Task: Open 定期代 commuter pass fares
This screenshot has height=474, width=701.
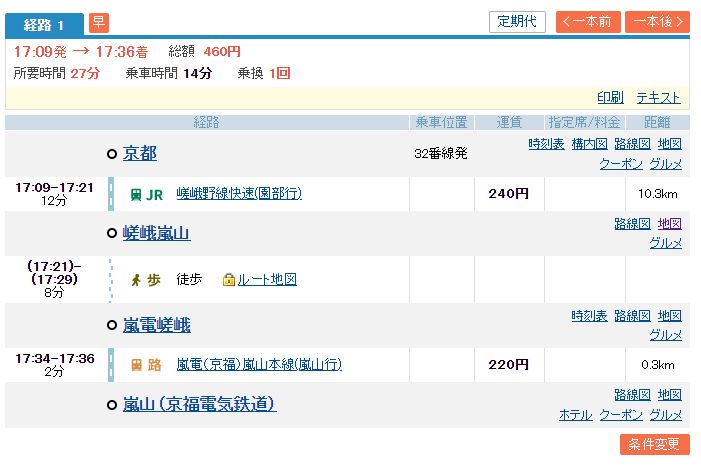Action: click(518, 22)
